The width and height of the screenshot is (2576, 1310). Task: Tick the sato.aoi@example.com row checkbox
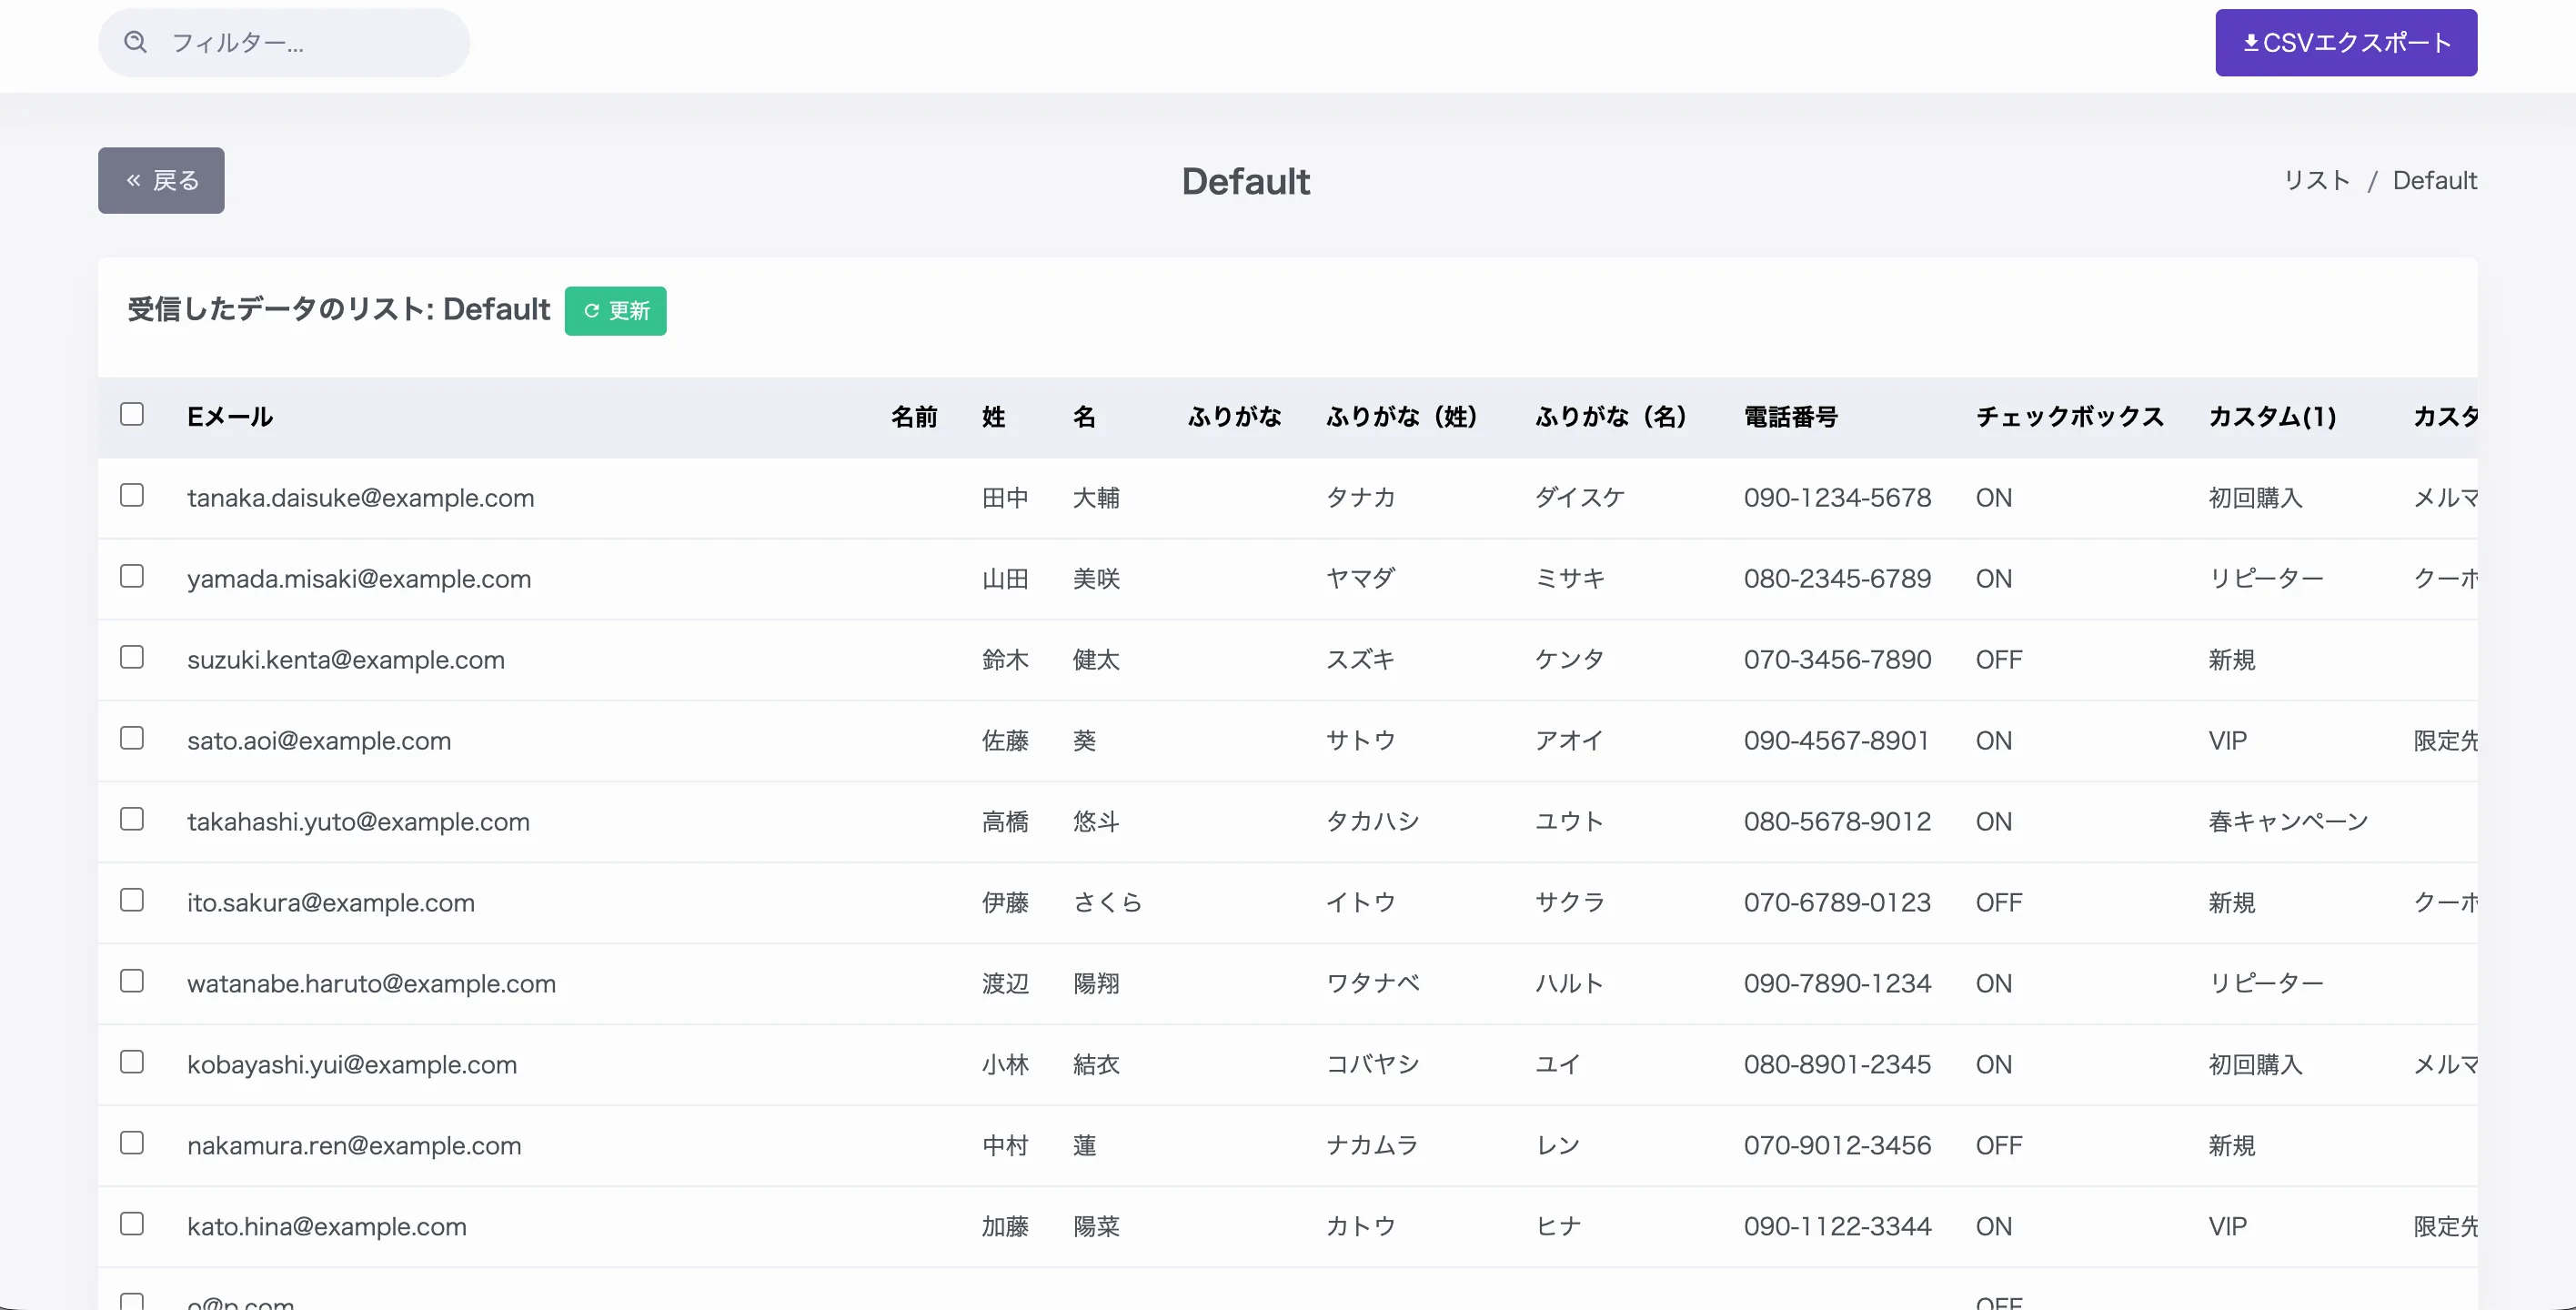pyautogui.click(x=132, y=738)
